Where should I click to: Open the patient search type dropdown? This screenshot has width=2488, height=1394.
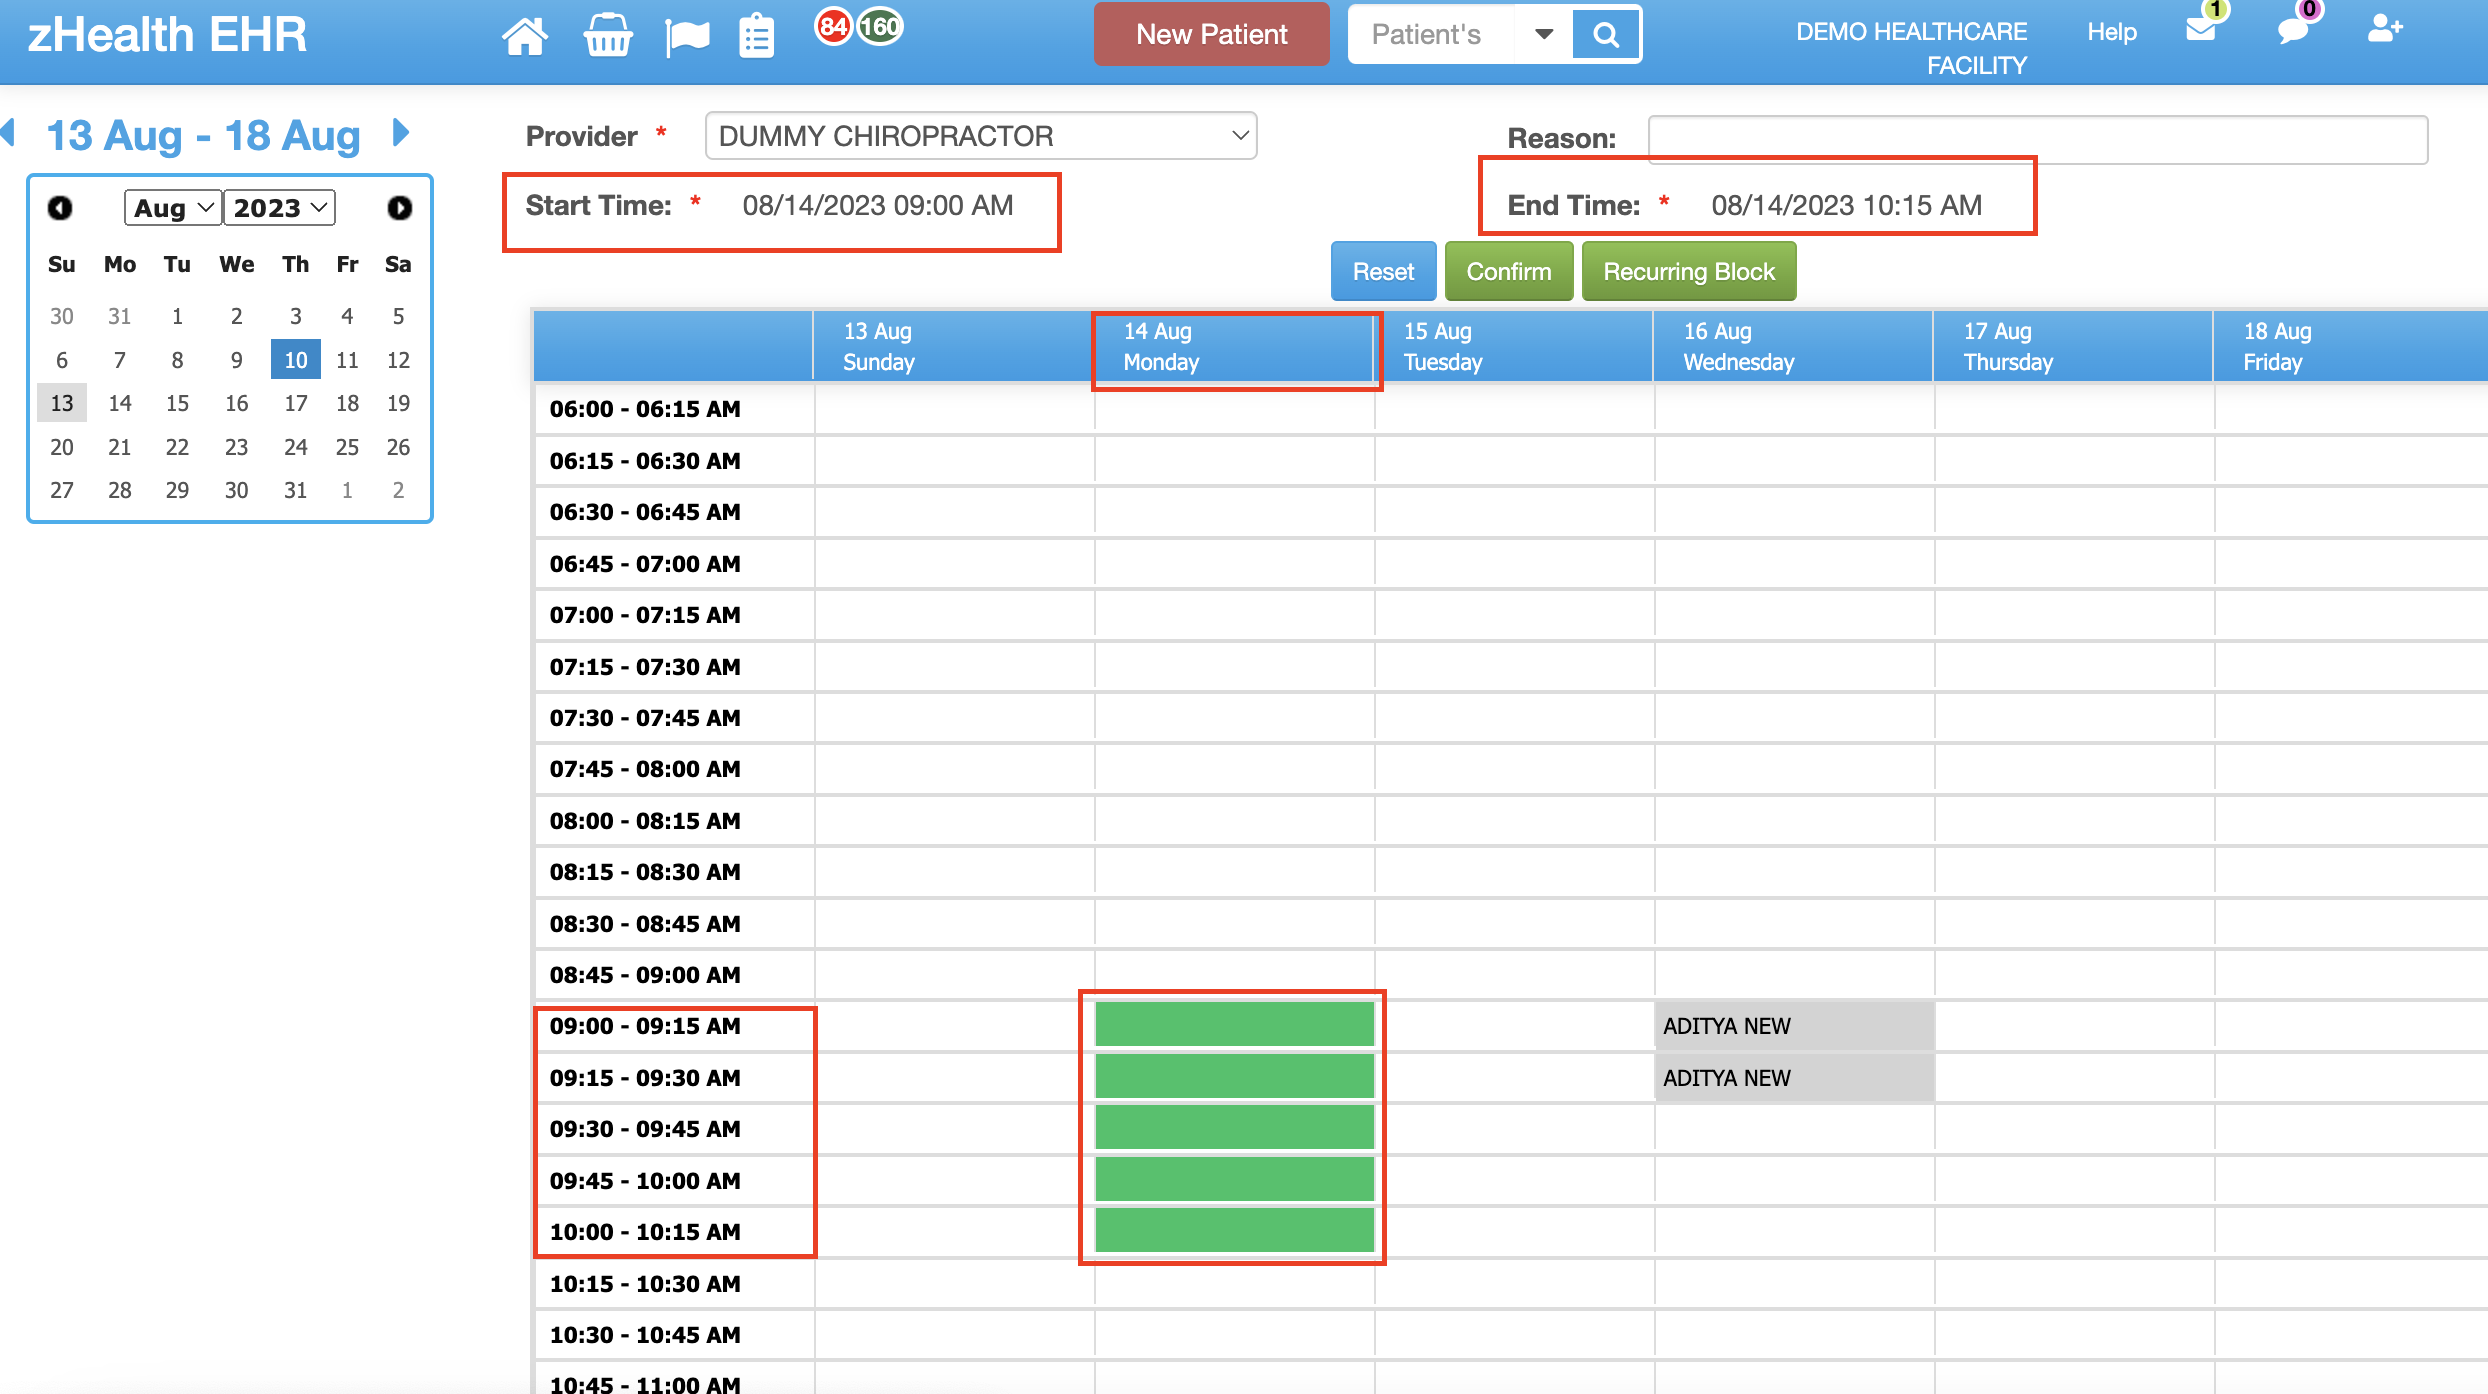point(1544,33)
